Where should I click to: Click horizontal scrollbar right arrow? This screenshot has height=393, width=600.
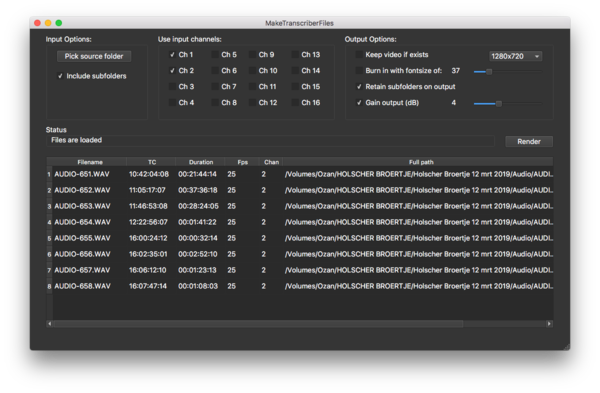(549, 324)
